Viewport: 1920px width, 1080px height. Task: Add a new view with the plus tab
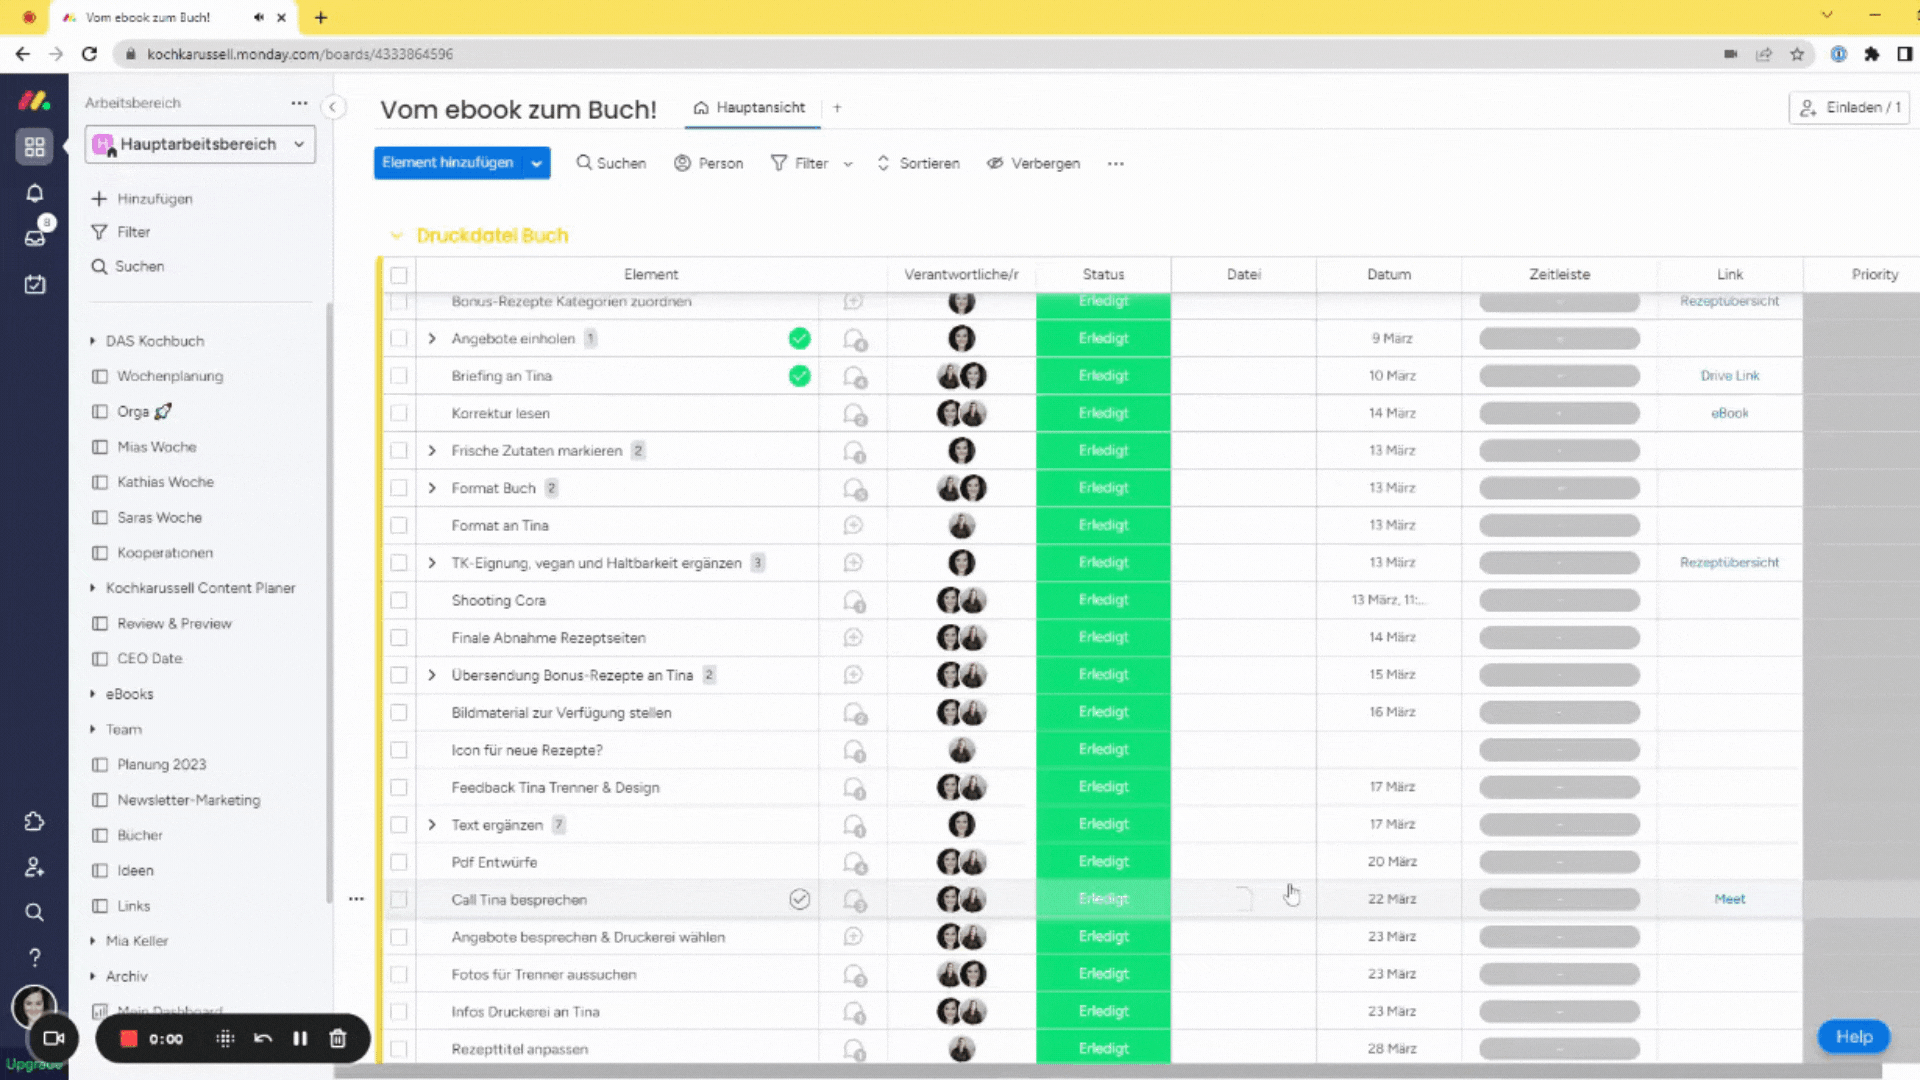tap(837, 108)
